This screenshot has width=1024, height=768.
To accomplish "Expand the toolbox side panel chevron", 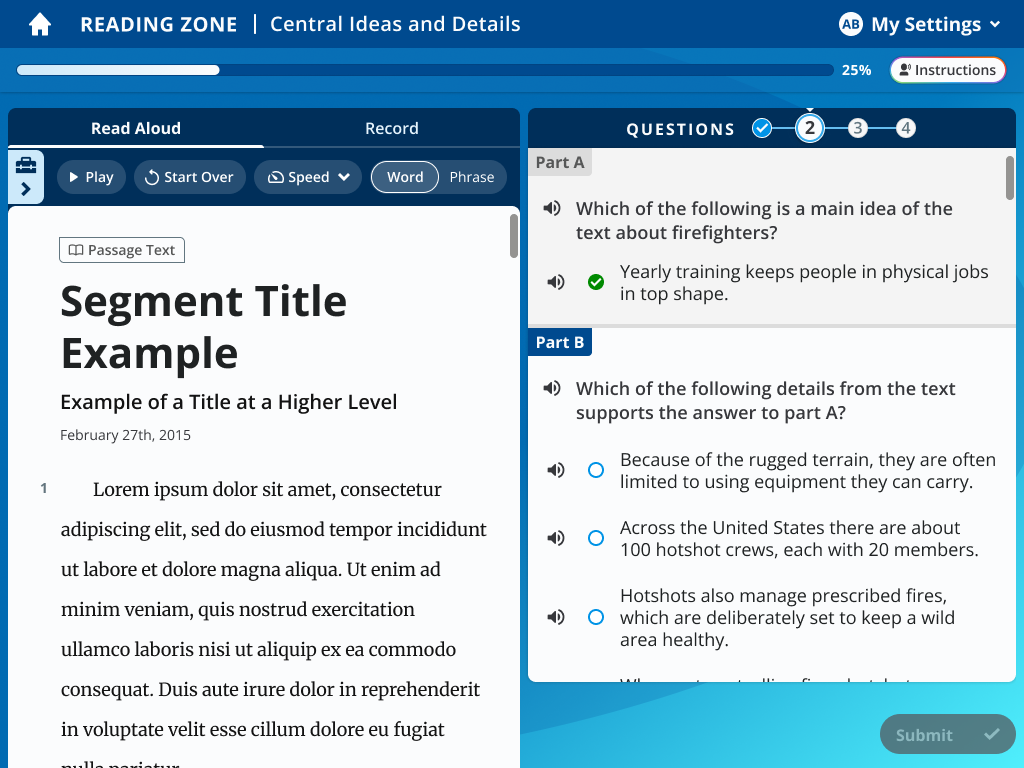I will click(26, 189).
